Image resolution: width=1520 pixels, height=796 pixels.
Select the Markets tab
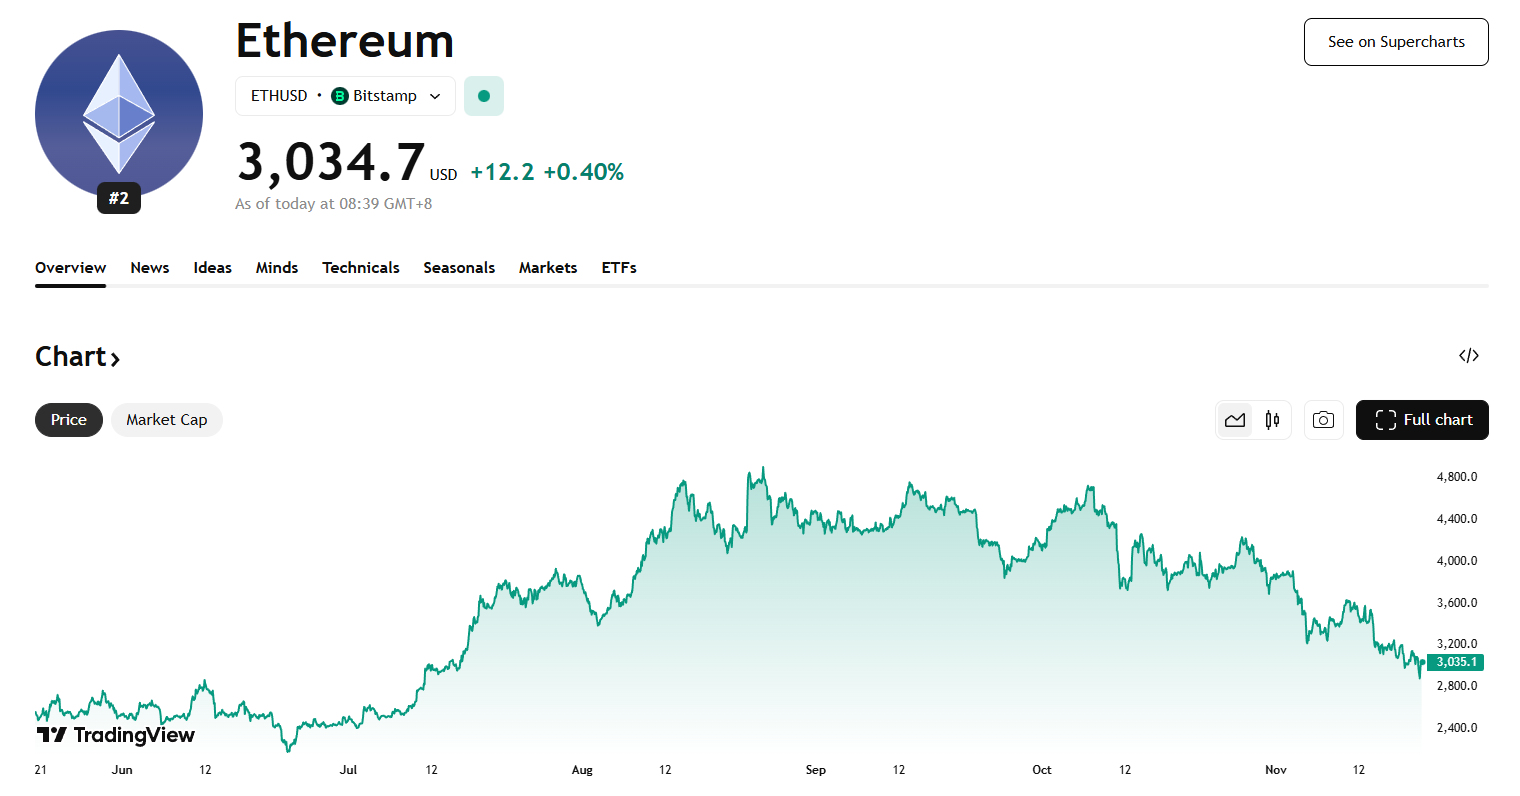(548, 267)
